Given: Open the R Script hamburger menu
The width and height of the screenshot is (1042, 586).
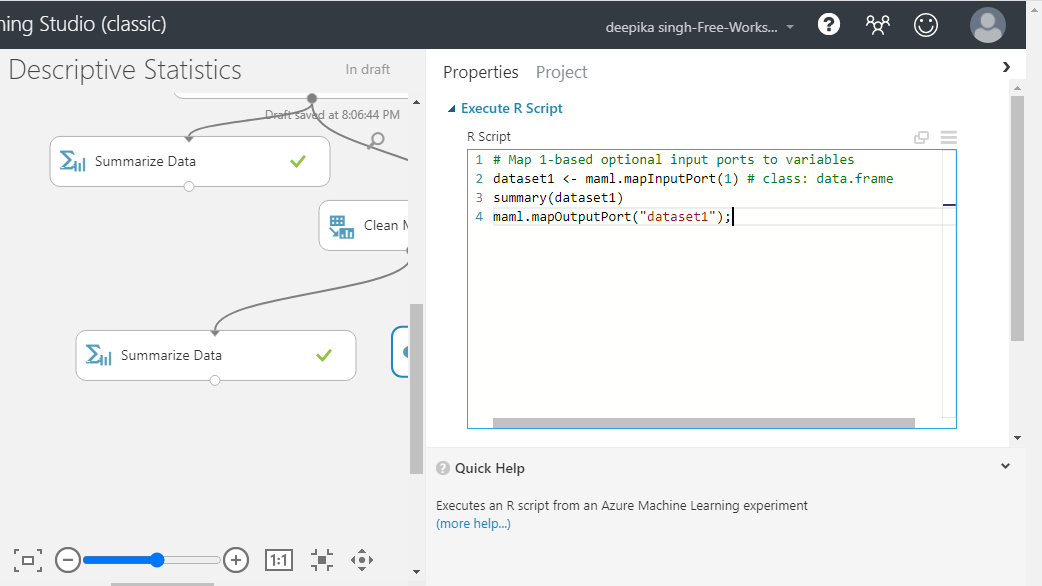Looking at the screenshot, I should (949, 138).
